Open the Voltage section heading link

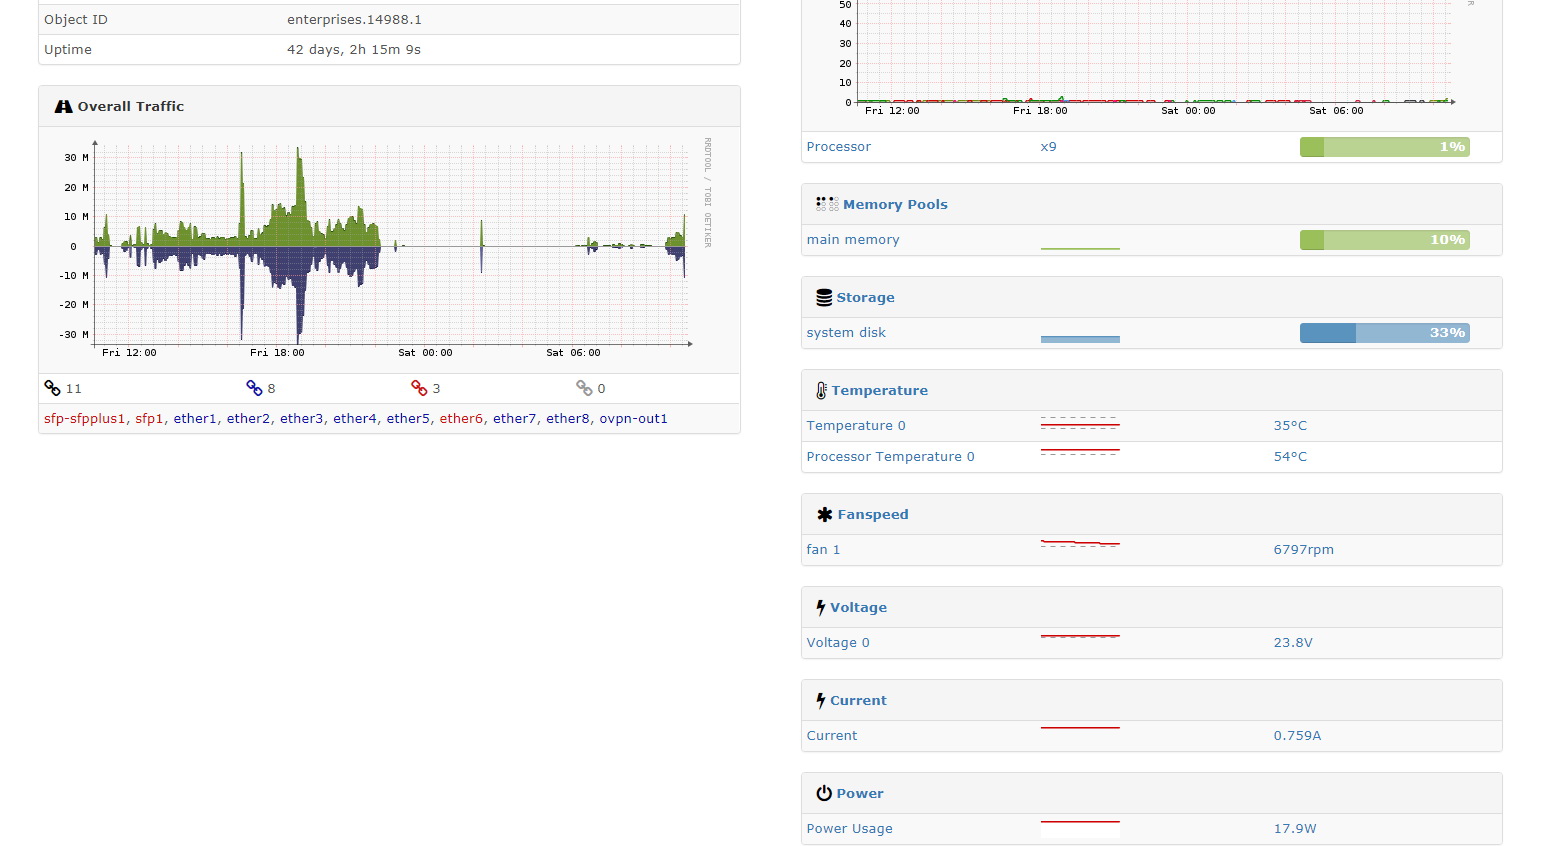(858, 607)
